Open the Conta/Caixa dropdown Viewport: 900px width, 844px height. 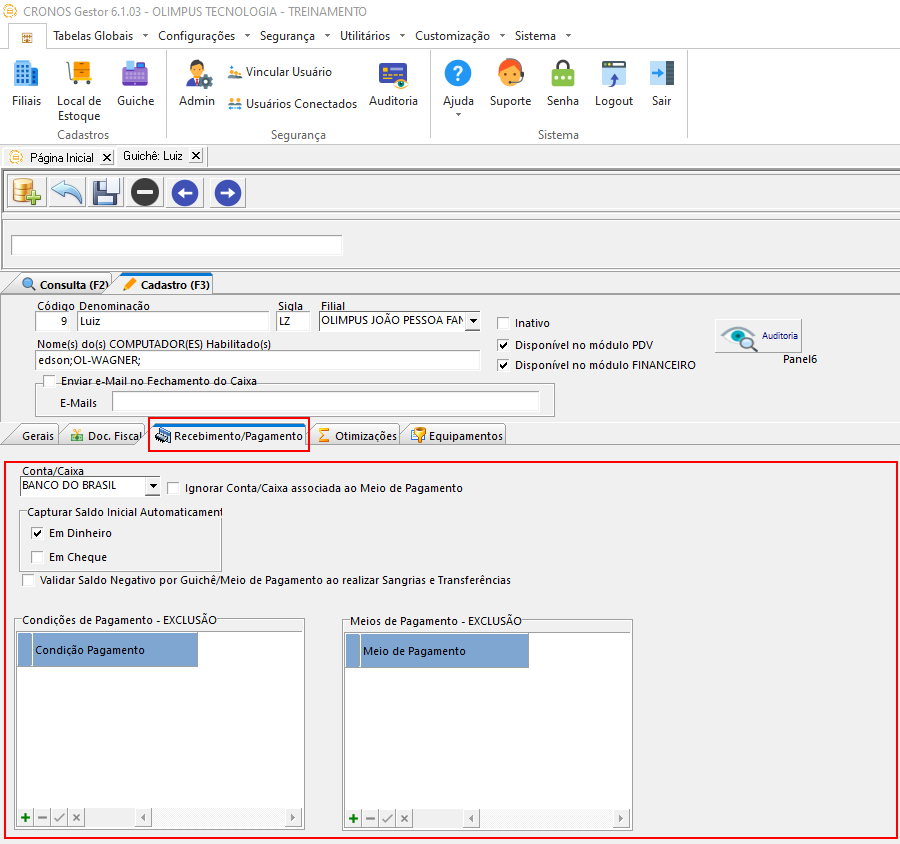click(x=152, y=486)
